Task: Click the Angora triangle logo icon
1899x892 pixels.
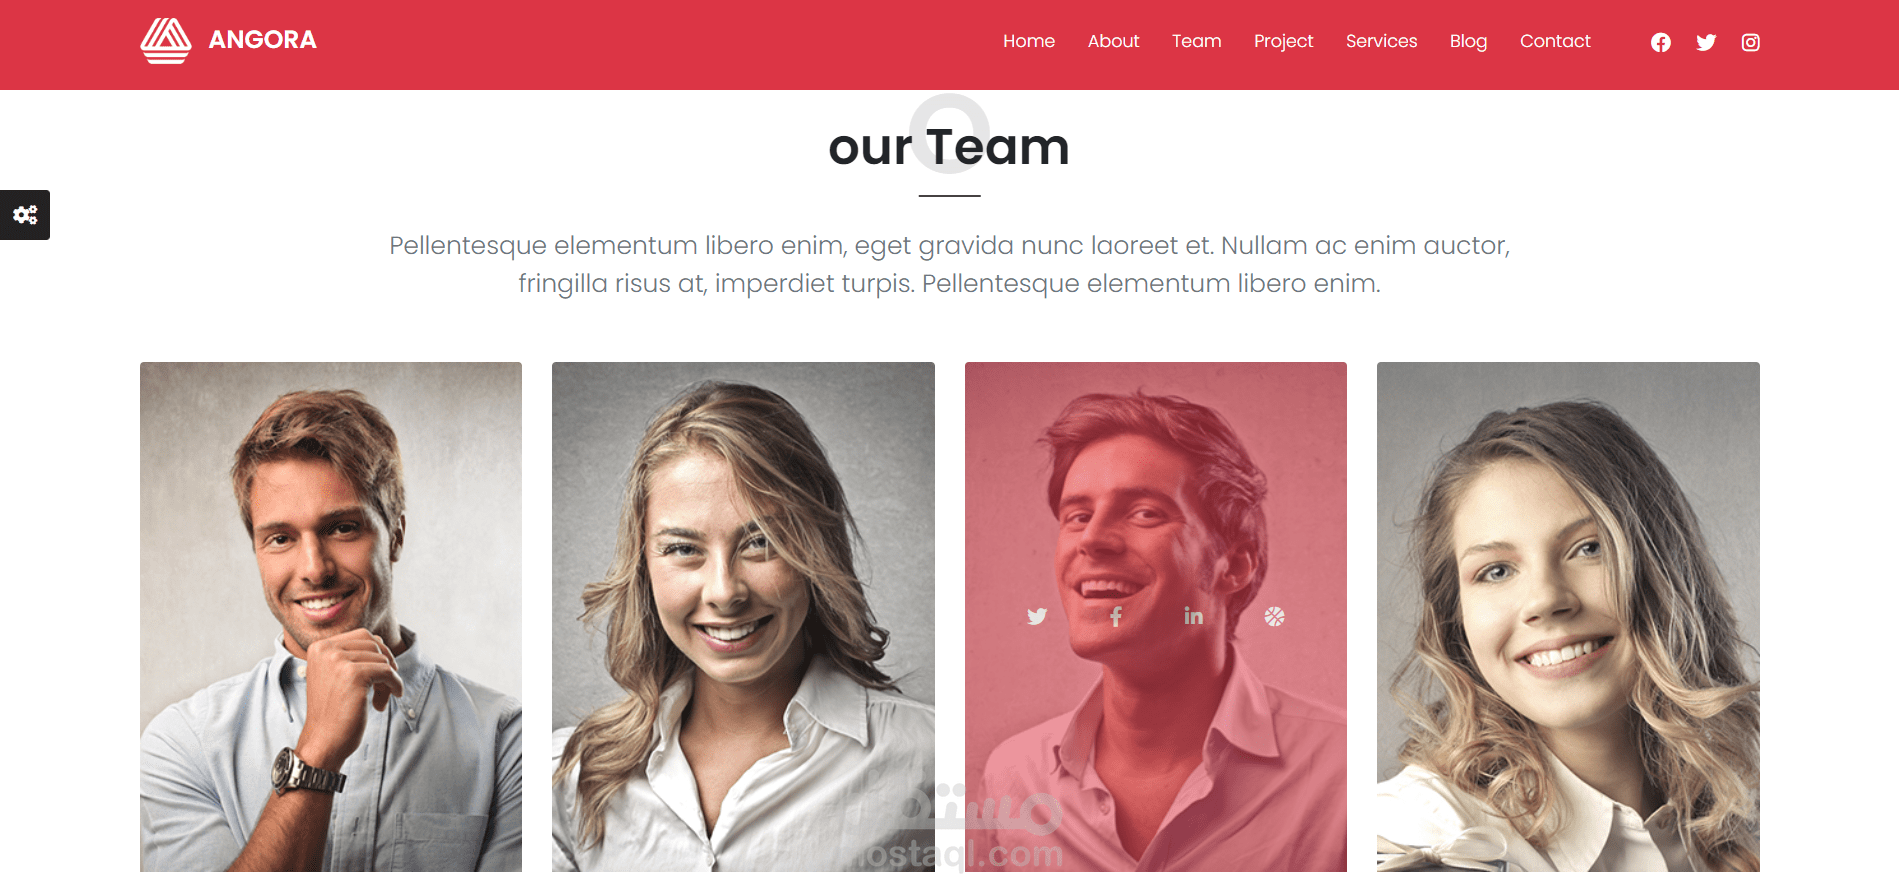Action: (x=166, y=41)
